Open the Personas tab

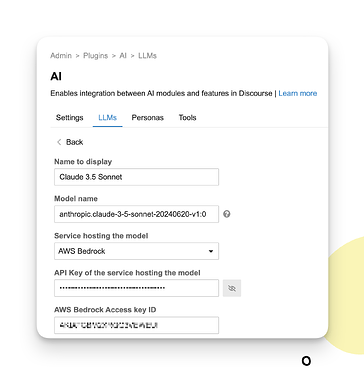pyautogui.click(x=148, y=118)
